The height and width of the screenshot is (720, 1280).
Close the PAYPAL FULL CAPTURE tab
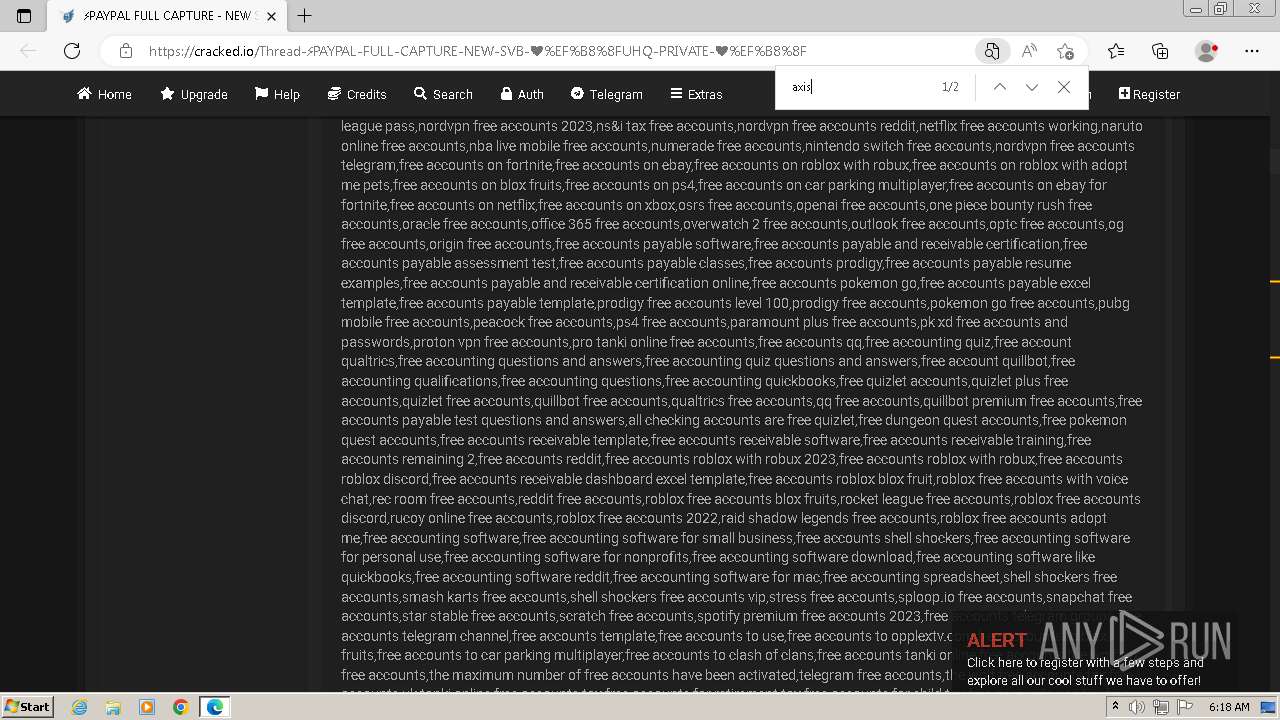click(271, 16)
